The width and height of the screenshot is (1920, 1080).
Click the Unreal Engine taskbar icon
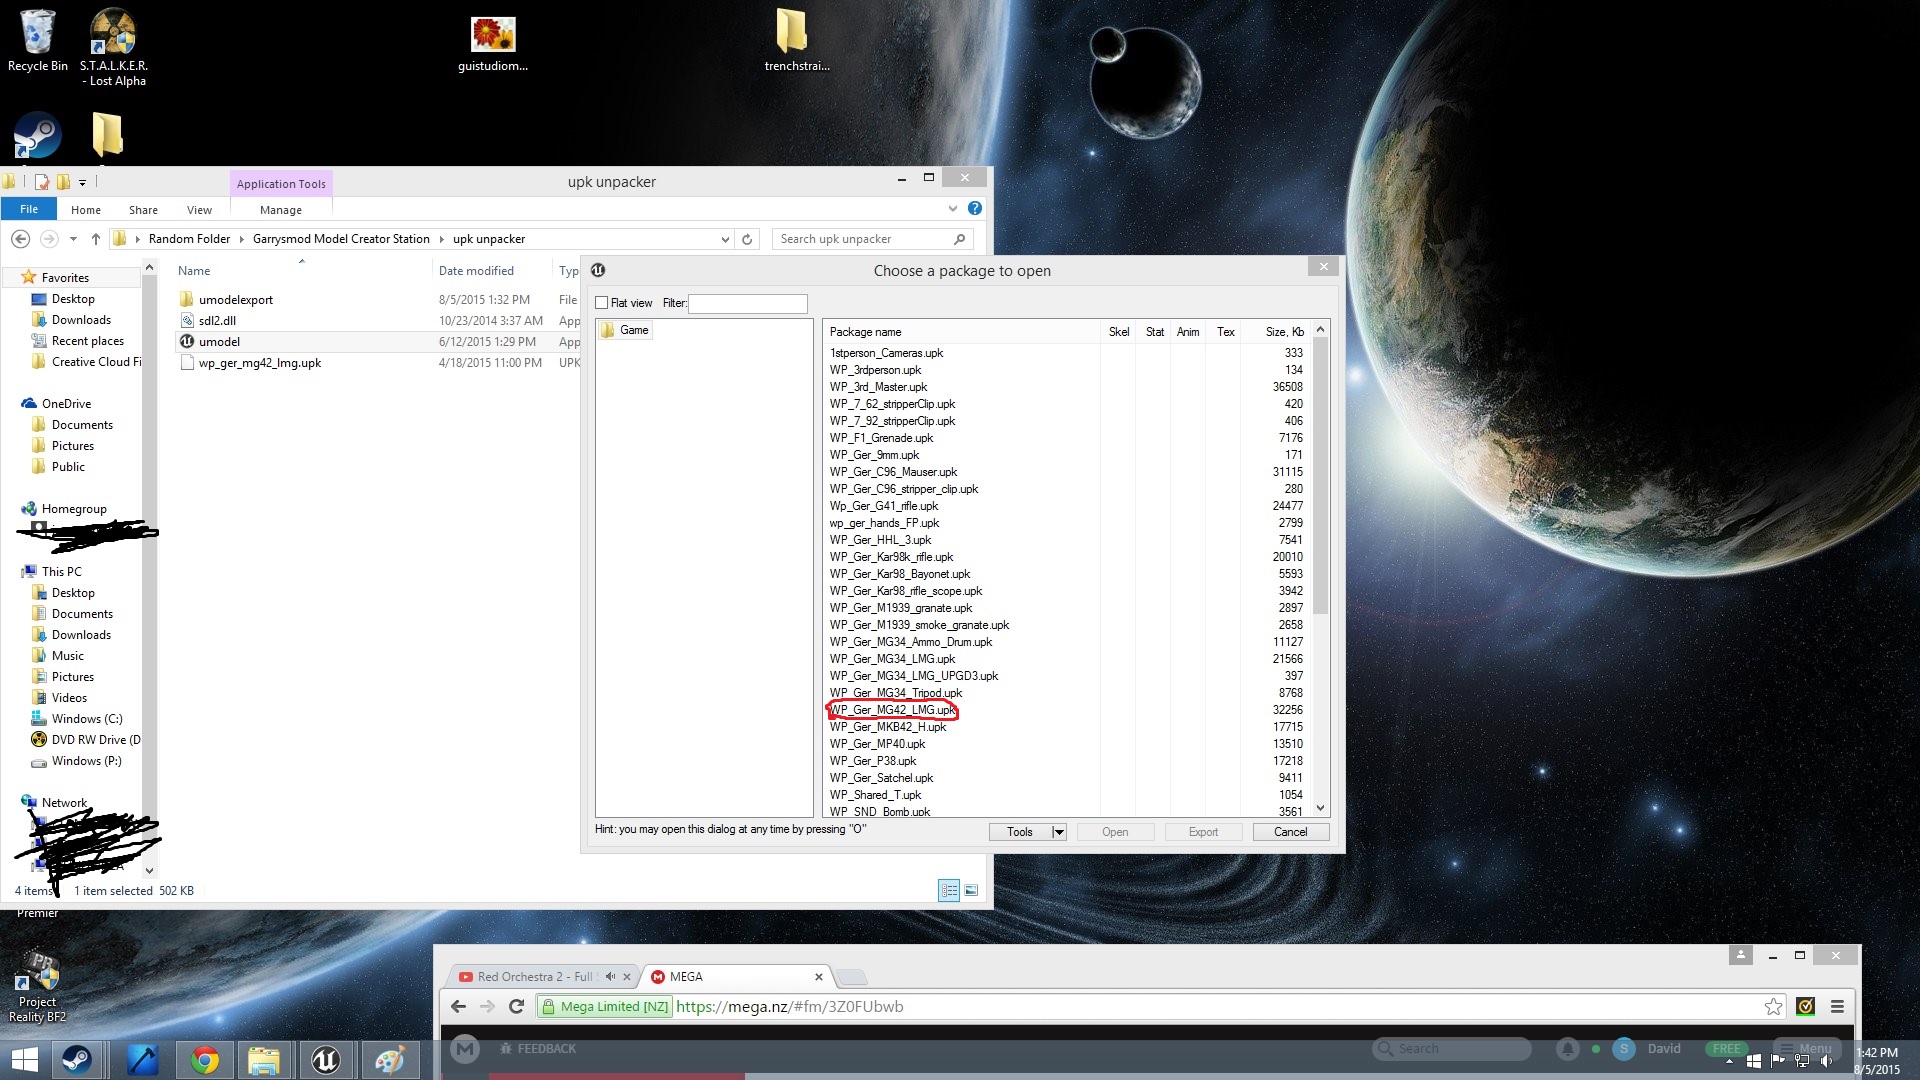[x=326, y=1059]
